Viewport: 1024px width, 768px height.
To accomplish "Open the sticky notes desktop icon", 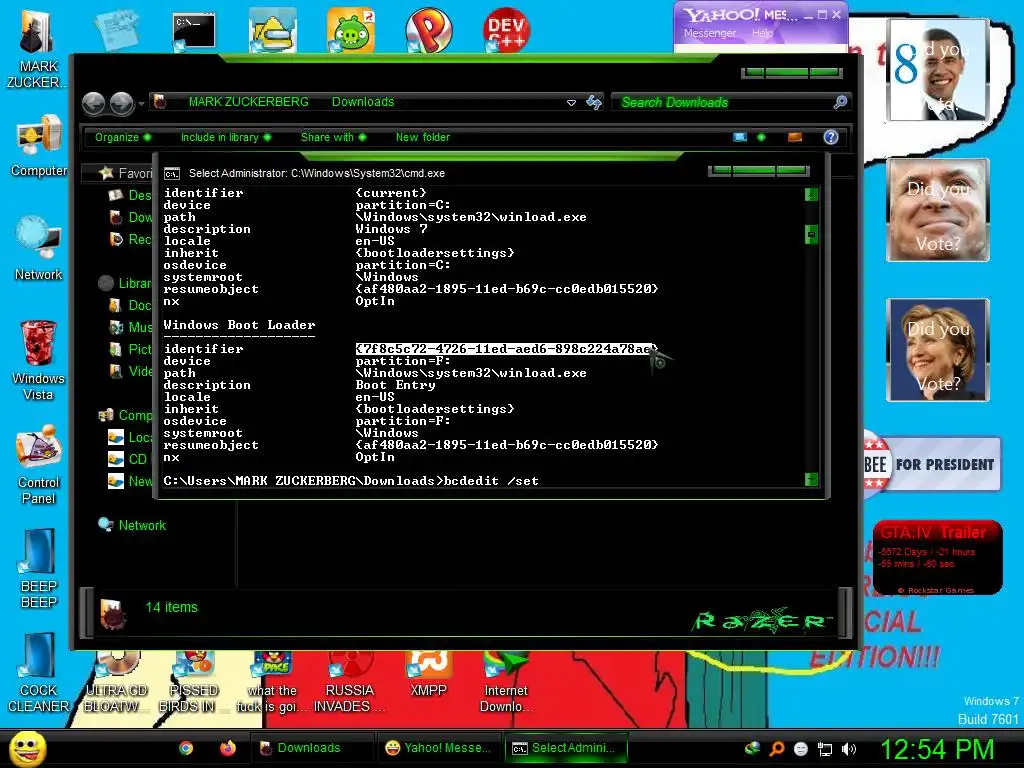I will tap(117, 29).
